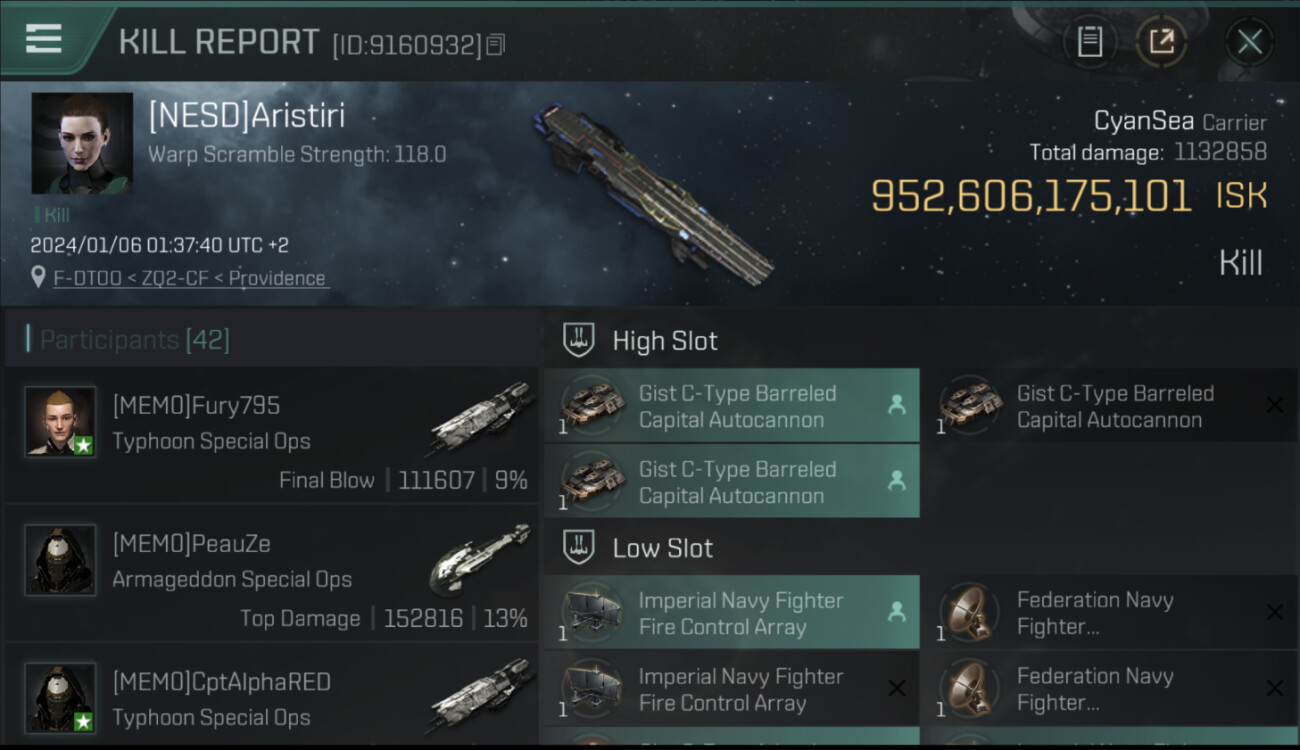The height and width of the screenshot is (750, 1300).
Task: Click the High Slot section icon
Action: pos(580,340)
